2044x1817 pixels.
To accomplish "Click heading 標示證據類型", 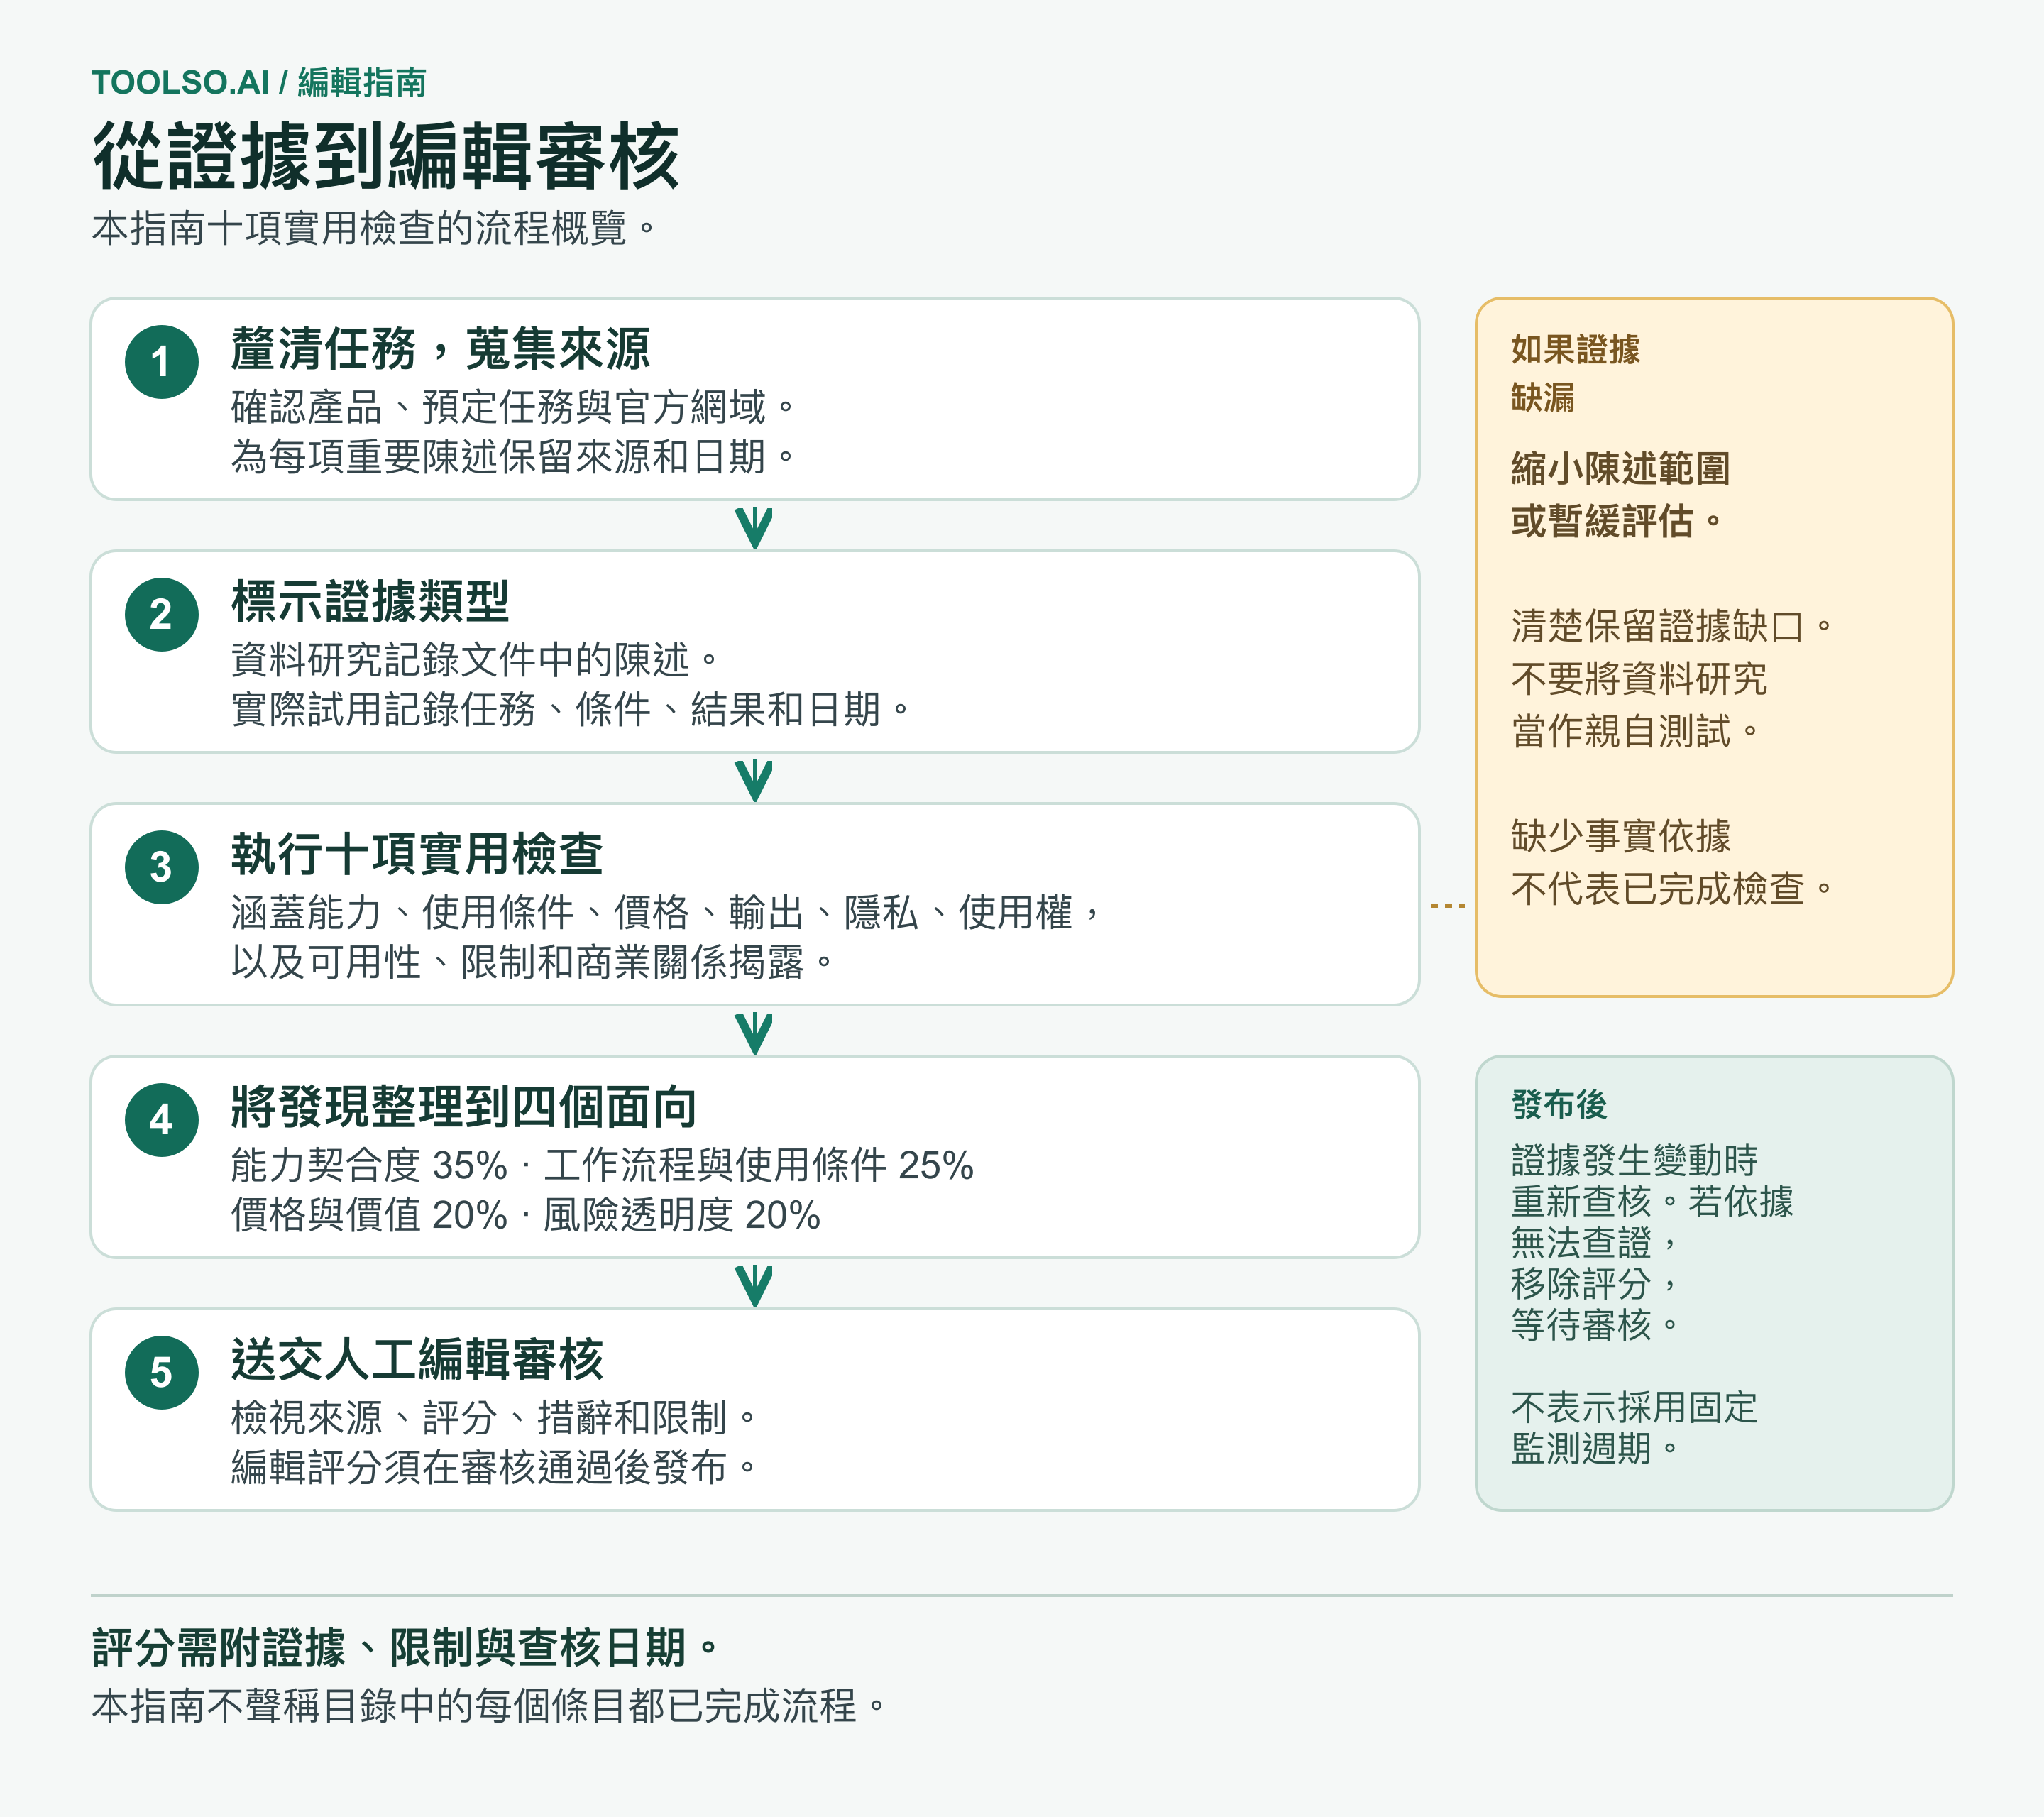I will pos(370,601).
